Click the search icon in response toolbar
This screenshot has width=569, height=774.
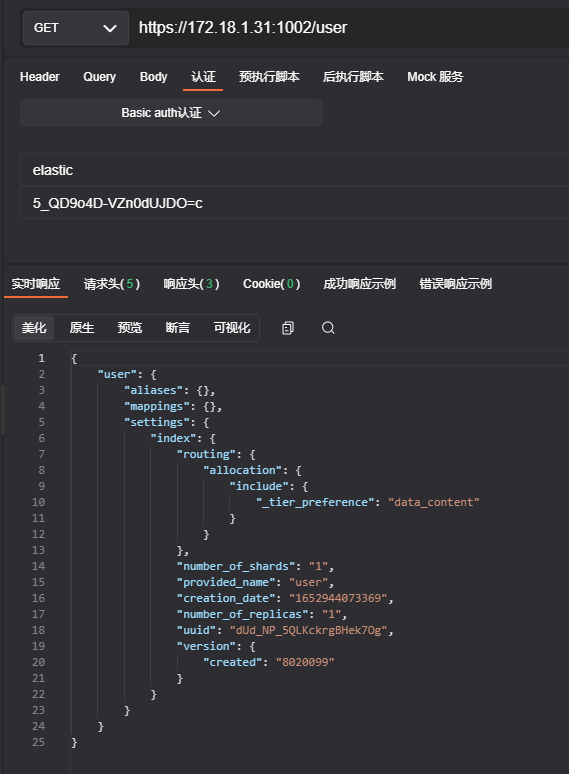click(x=328, y=328)
